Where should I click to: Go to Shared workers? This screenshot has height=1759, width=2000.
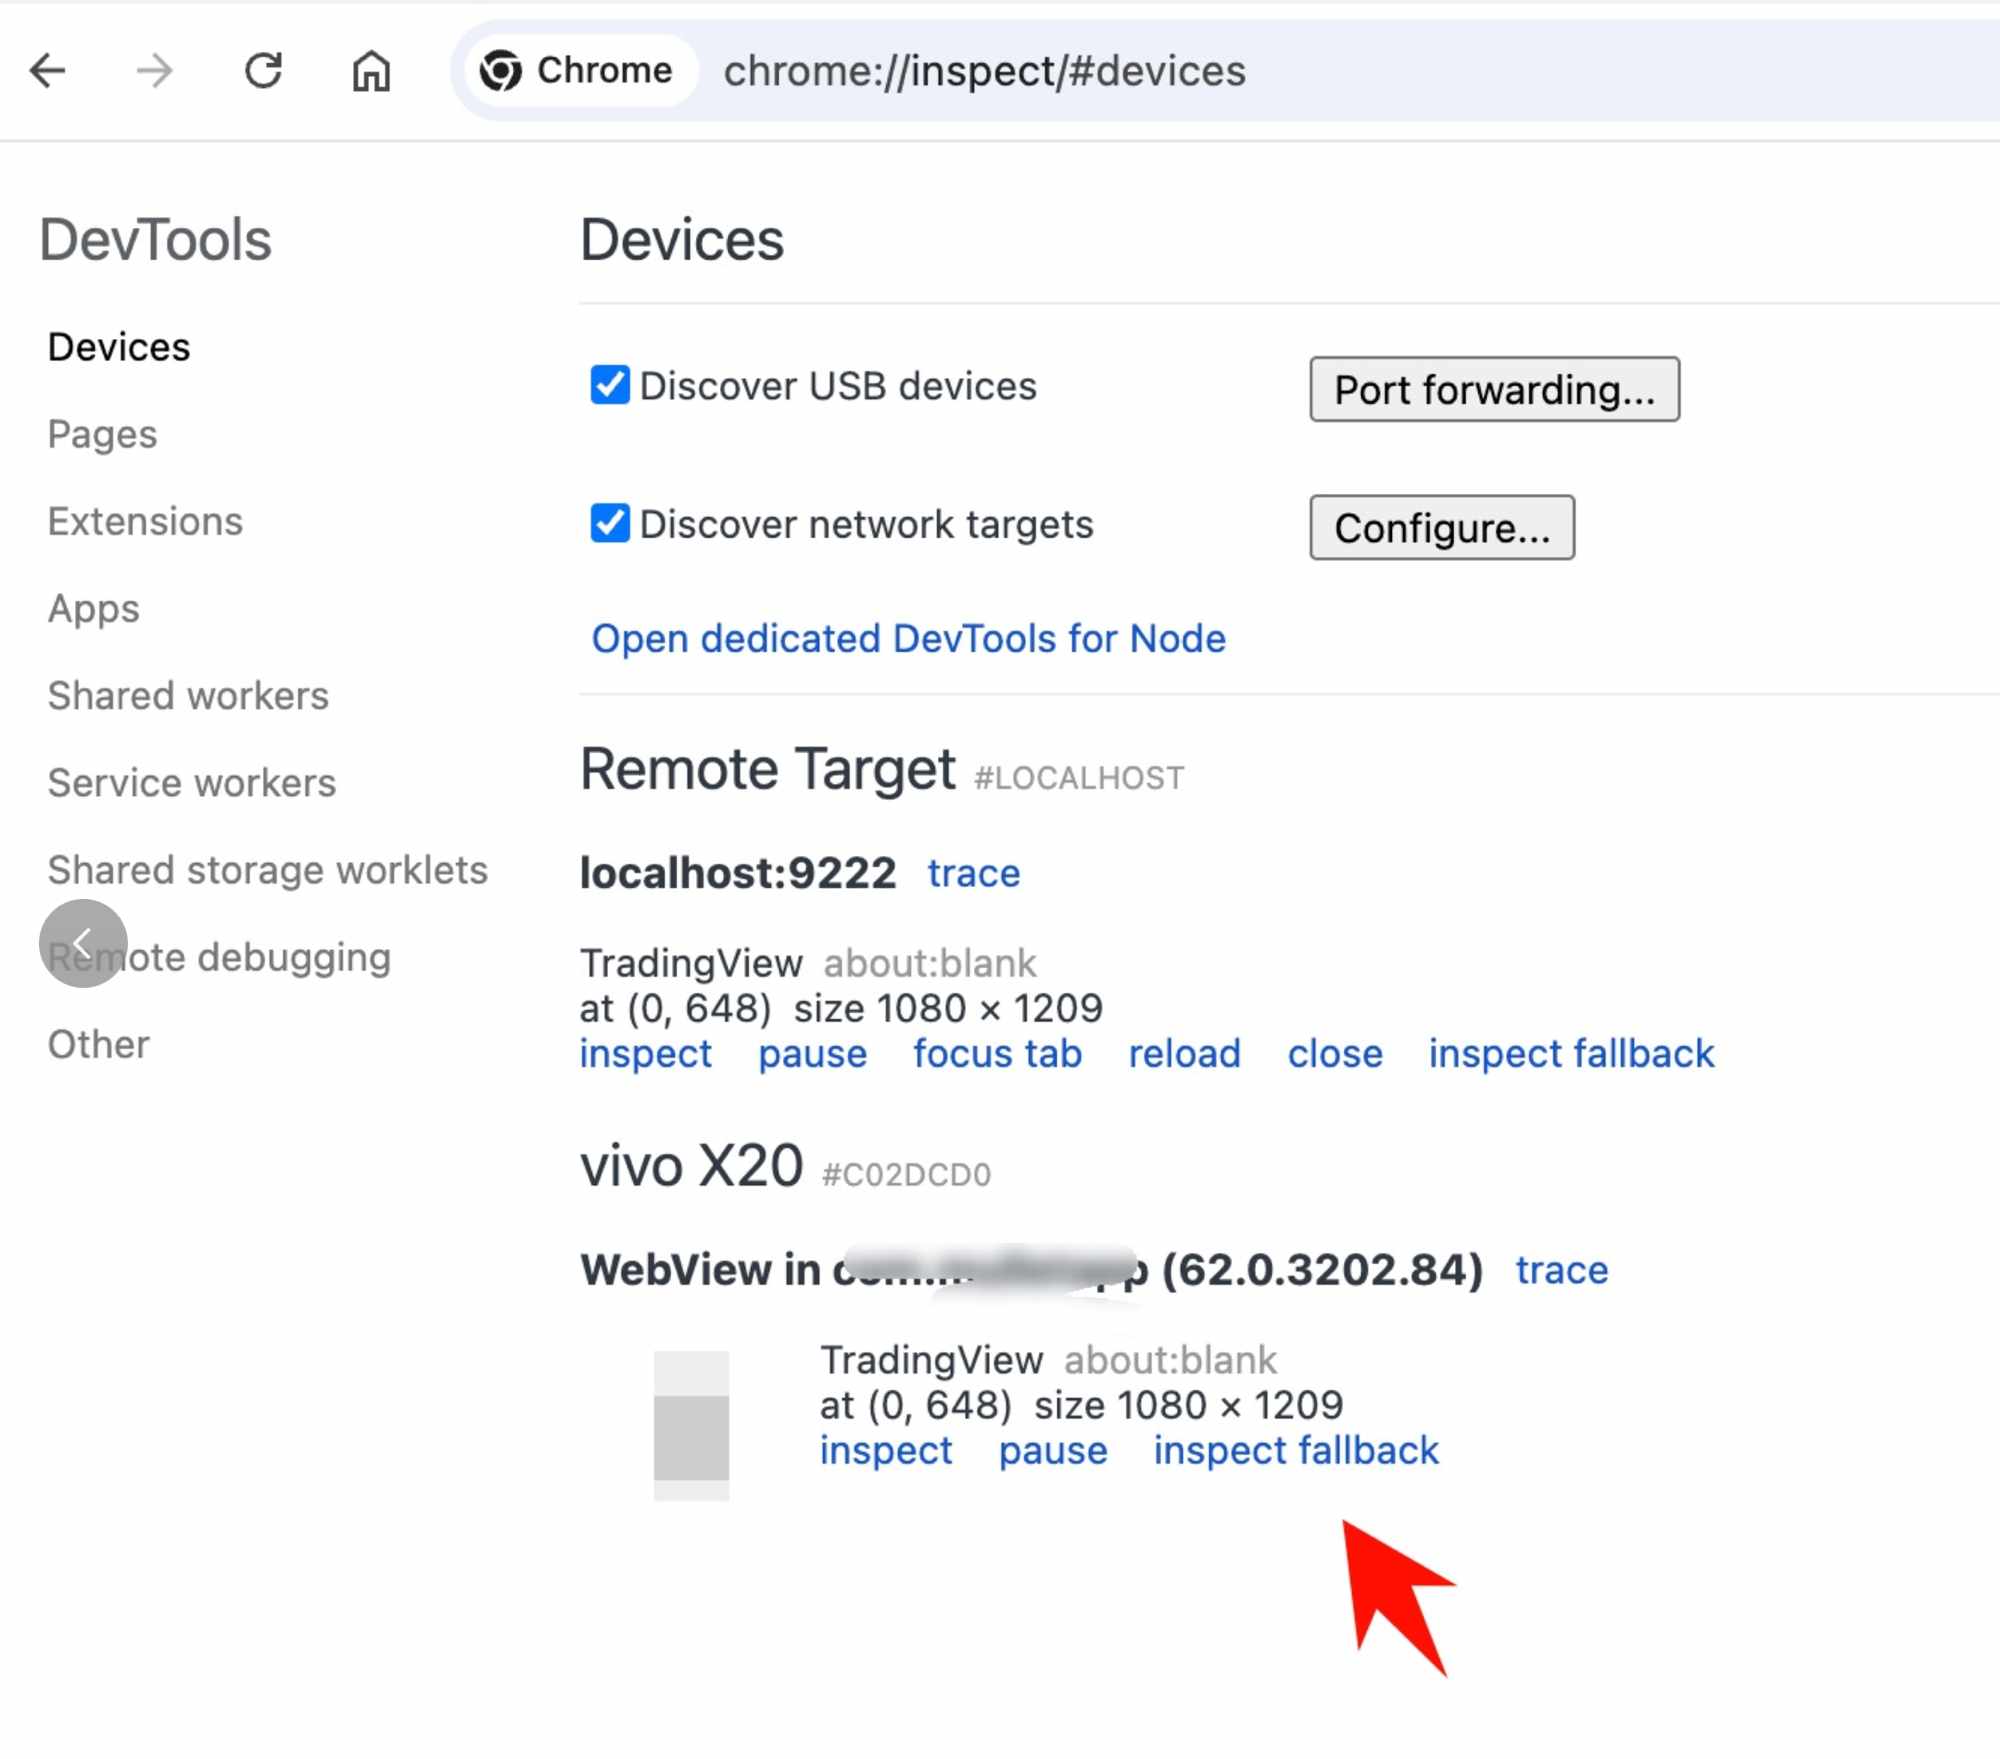(x=188, y=695)
